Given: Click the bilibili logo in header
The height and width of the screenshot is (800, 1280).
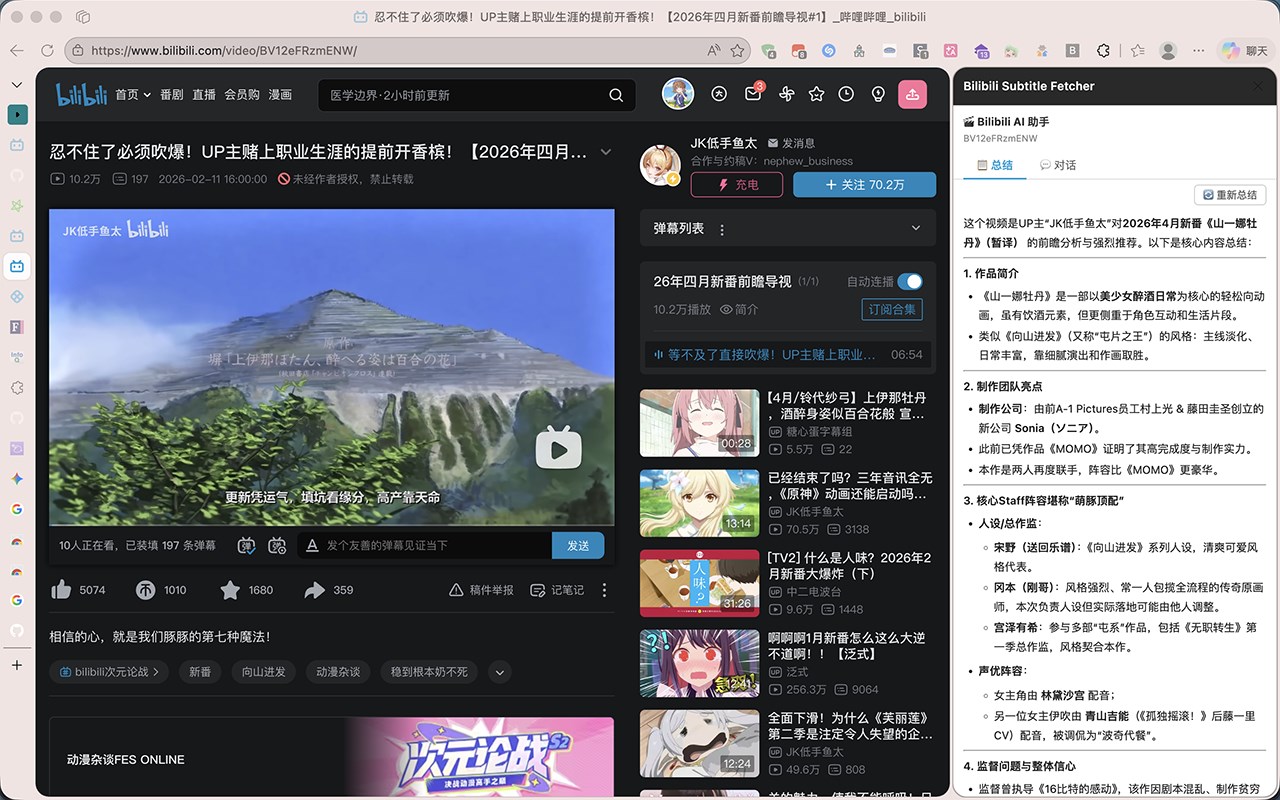Looking at the screenshot, I should tap(81, 95).
